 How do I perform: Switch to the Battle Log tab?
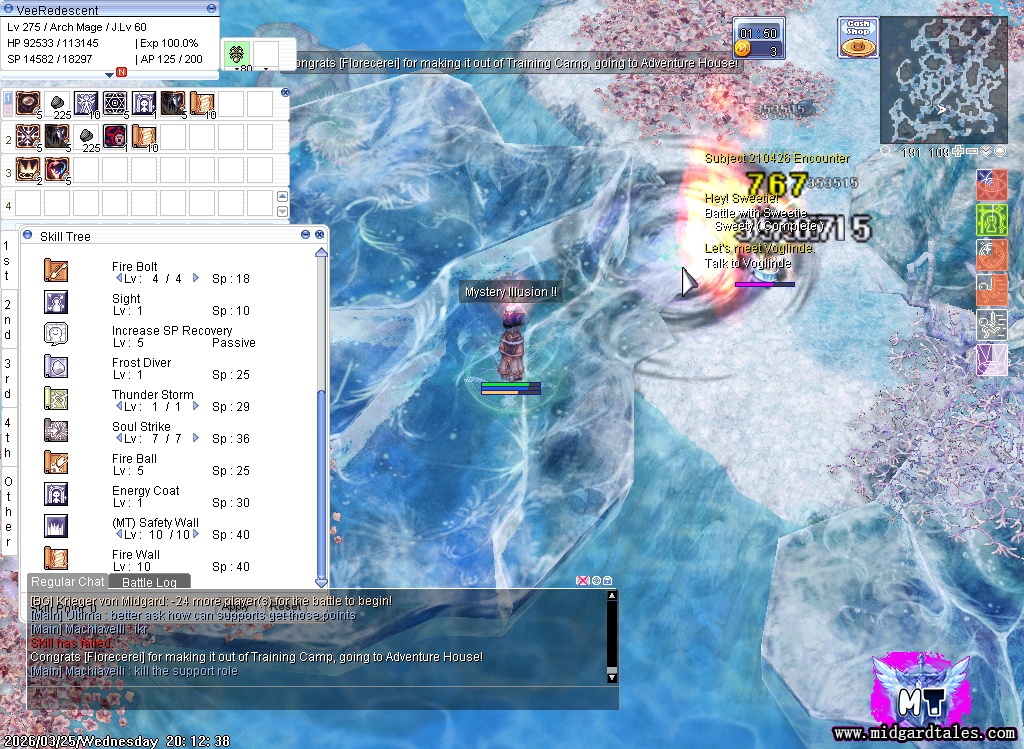(x=149, y=582)
